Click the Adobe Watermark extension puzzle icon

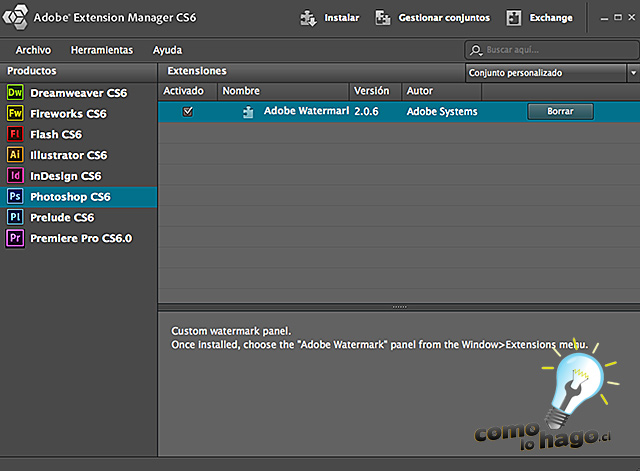[248, 112]
